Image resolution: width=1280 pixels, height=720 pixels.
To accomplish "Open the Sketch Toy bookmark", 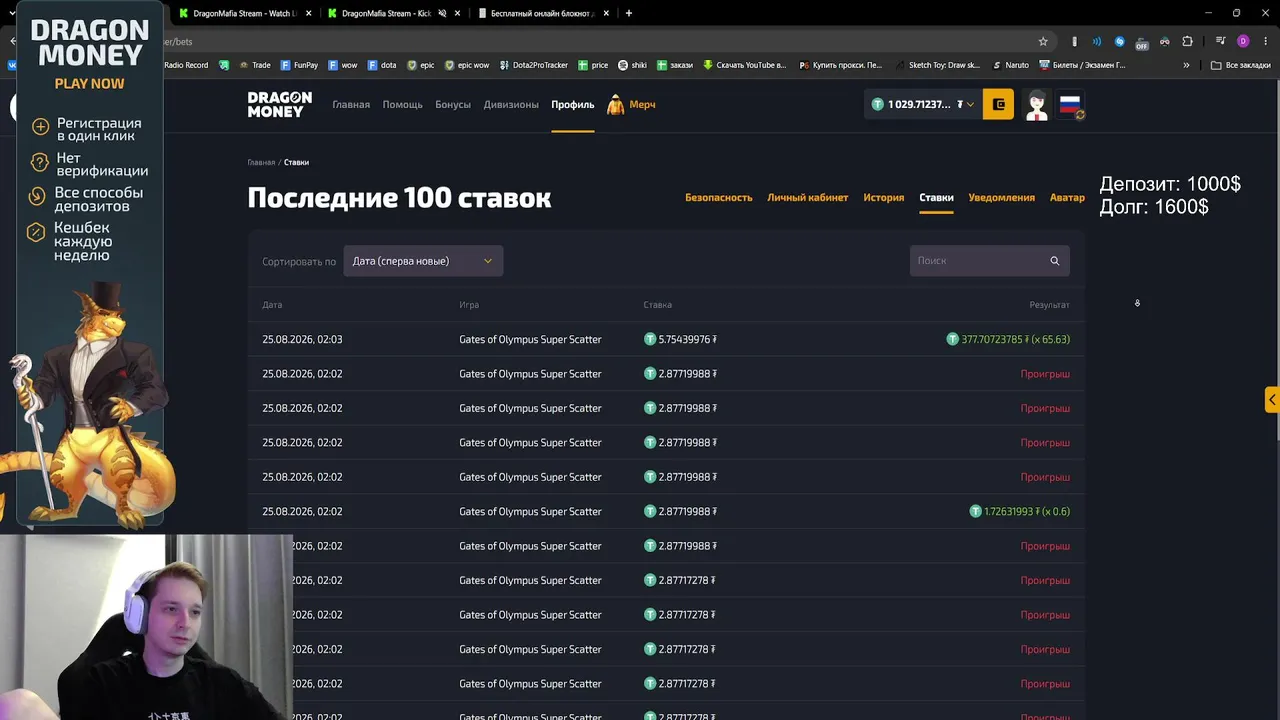I will point(938,65).
